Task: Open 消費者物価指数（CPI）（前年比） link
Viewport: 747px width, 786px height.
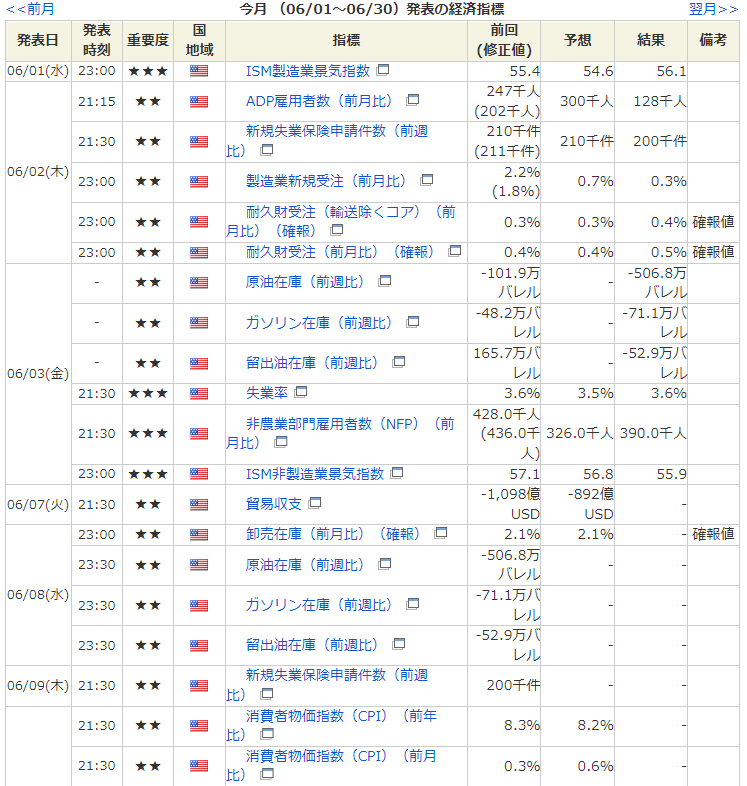Action: coord(331,725)
